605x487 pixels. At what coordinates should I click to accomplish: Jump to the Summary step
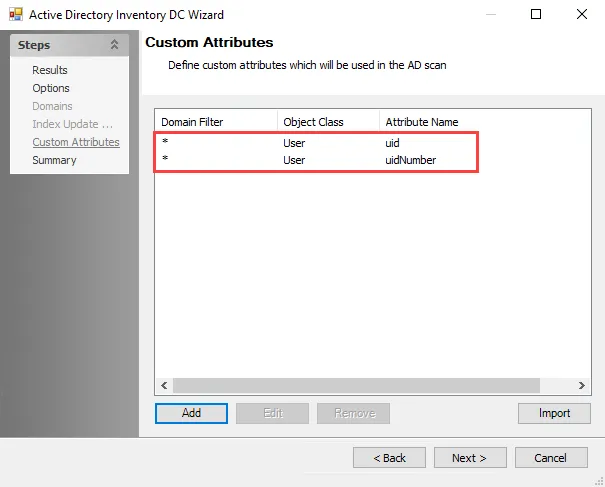coord(54,160)
